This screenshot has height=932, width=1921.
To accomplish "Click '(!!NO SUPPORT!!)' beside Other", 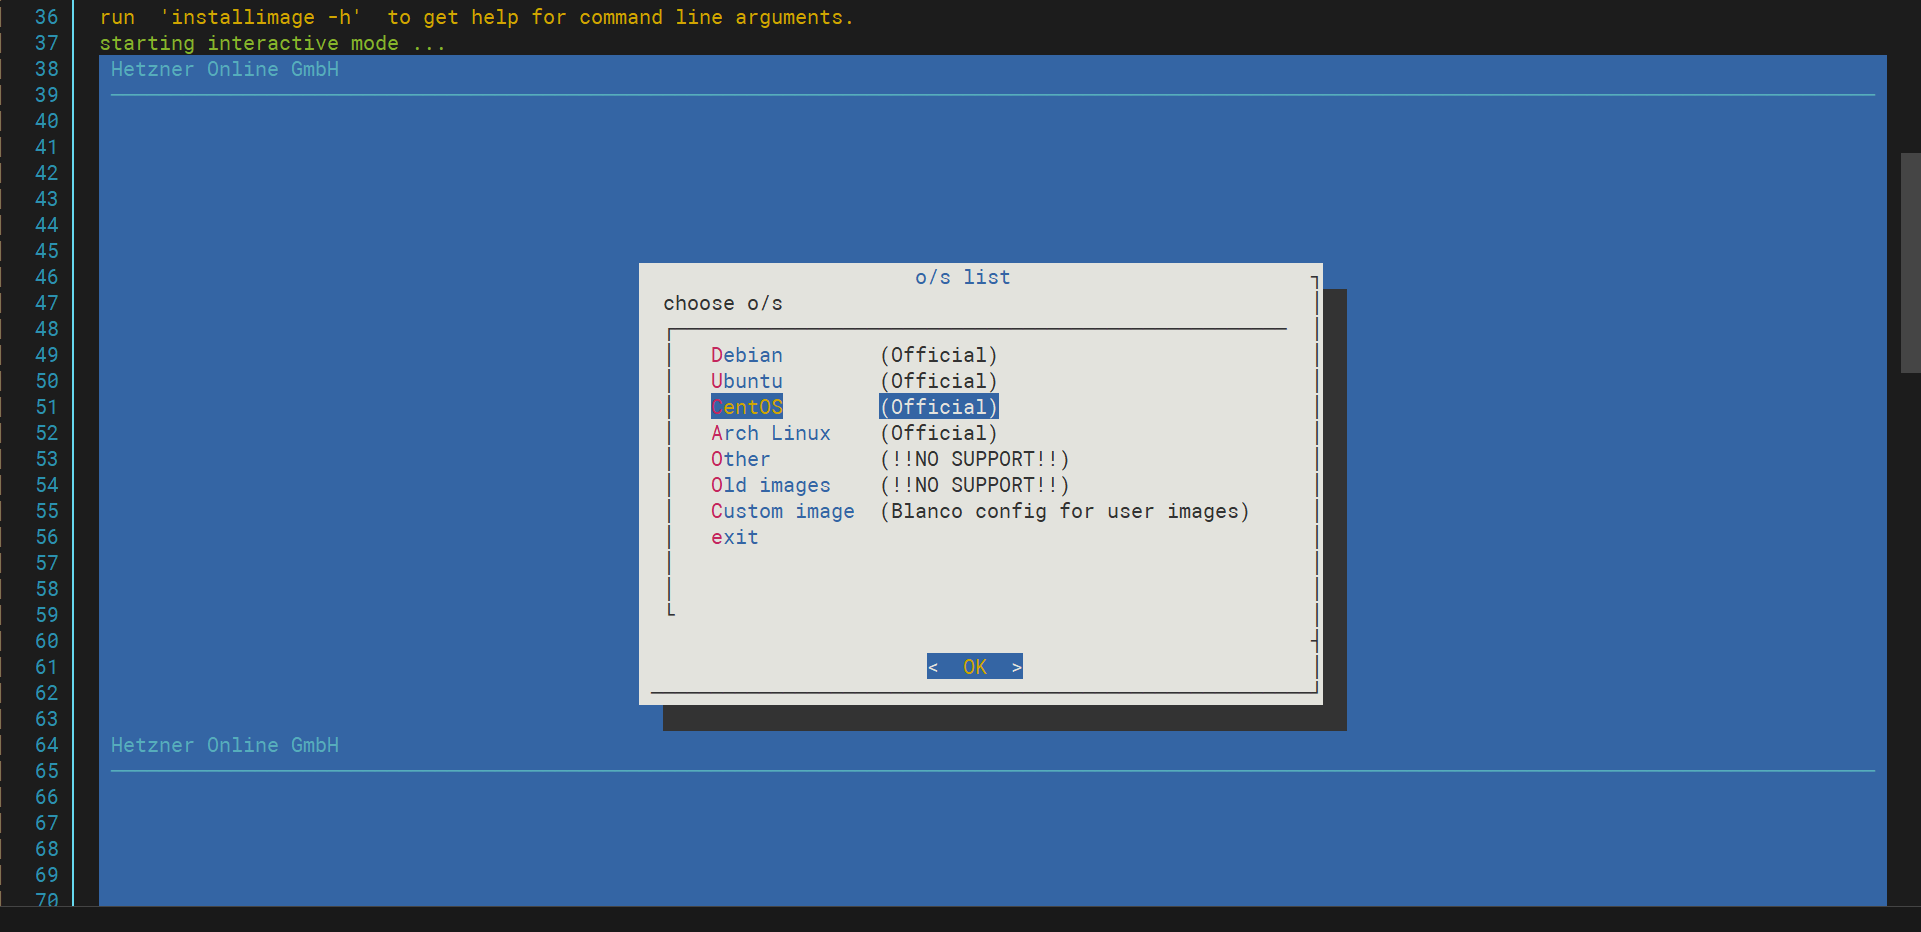I will (x=975, y=459).
